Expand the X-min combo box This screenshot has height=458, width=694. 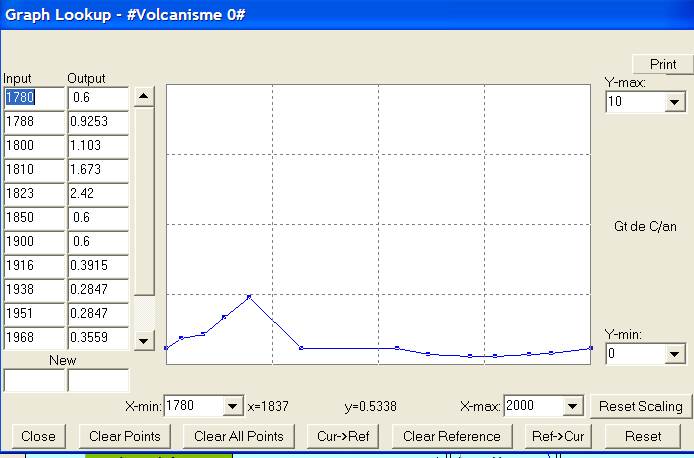click(233, 406)
